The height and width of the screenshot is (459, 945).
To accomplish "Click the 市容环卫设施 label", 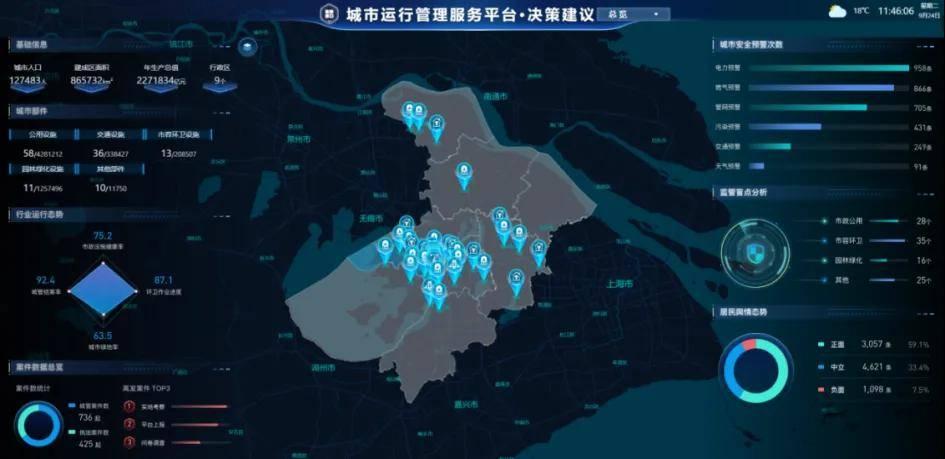I will click(179, 134).
